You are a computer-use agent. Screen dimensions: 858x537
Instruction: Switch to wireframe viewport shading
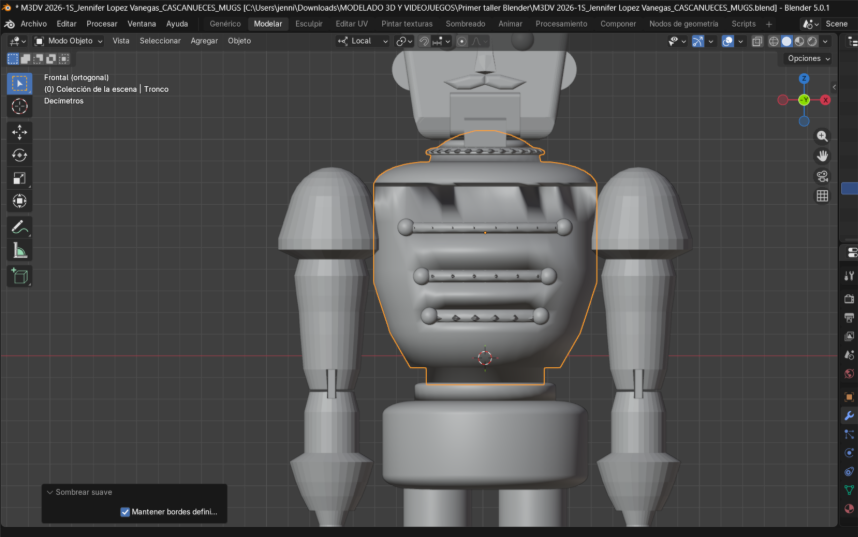tap(773, 41)
